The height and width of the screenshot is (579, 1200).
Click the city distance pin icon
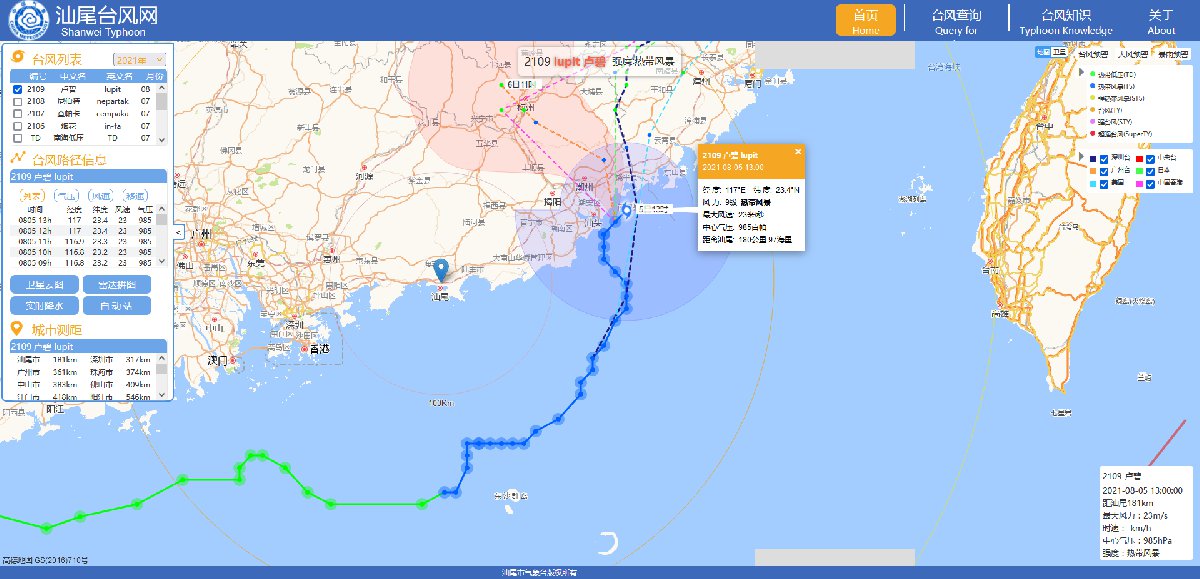[x=16, y=329]
